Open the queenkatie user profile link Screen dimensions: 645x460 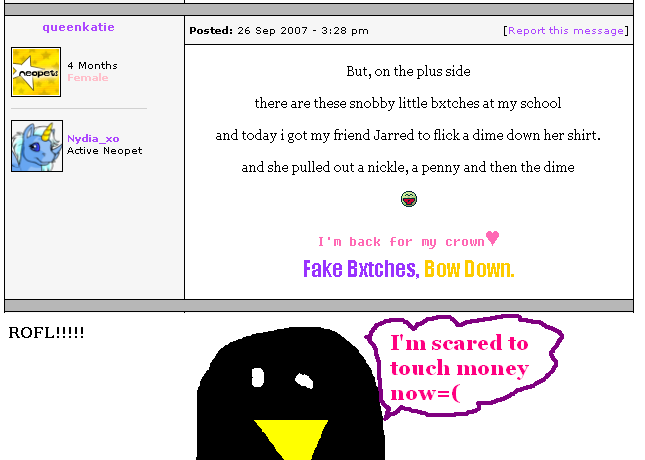point(79,27)
